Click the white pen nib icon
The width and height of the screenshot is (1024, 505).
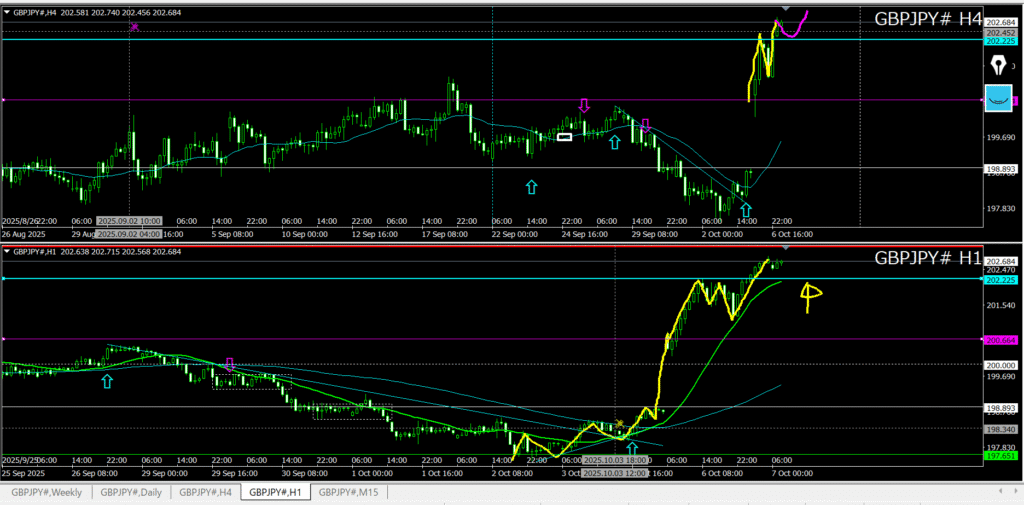pos(997,65)
